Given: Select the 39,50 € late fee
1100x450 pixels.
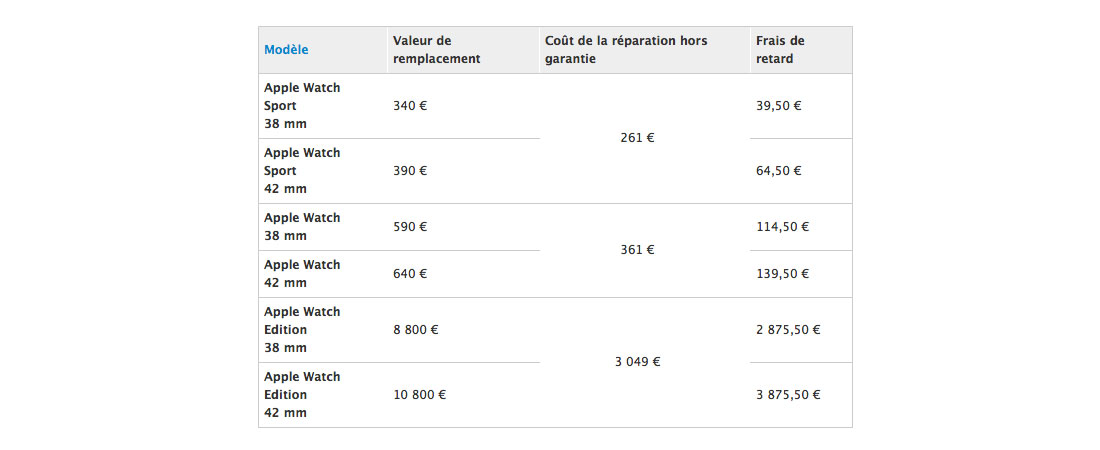Looking at the screenshot, I should coord(779,106).
